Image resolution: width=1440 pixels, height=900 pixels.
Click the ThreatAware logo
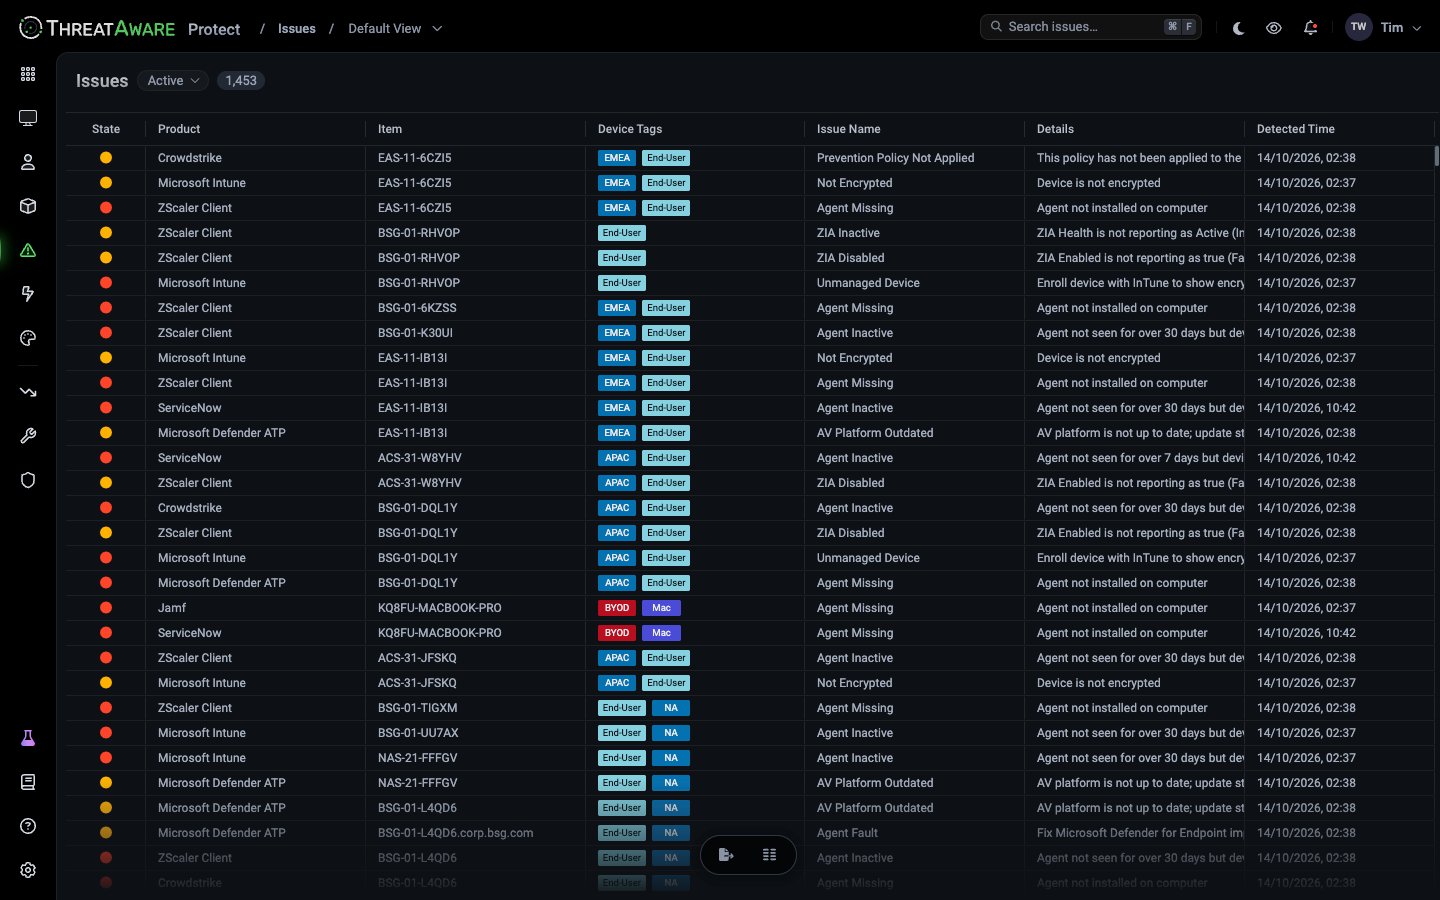[x=97, y=28]
